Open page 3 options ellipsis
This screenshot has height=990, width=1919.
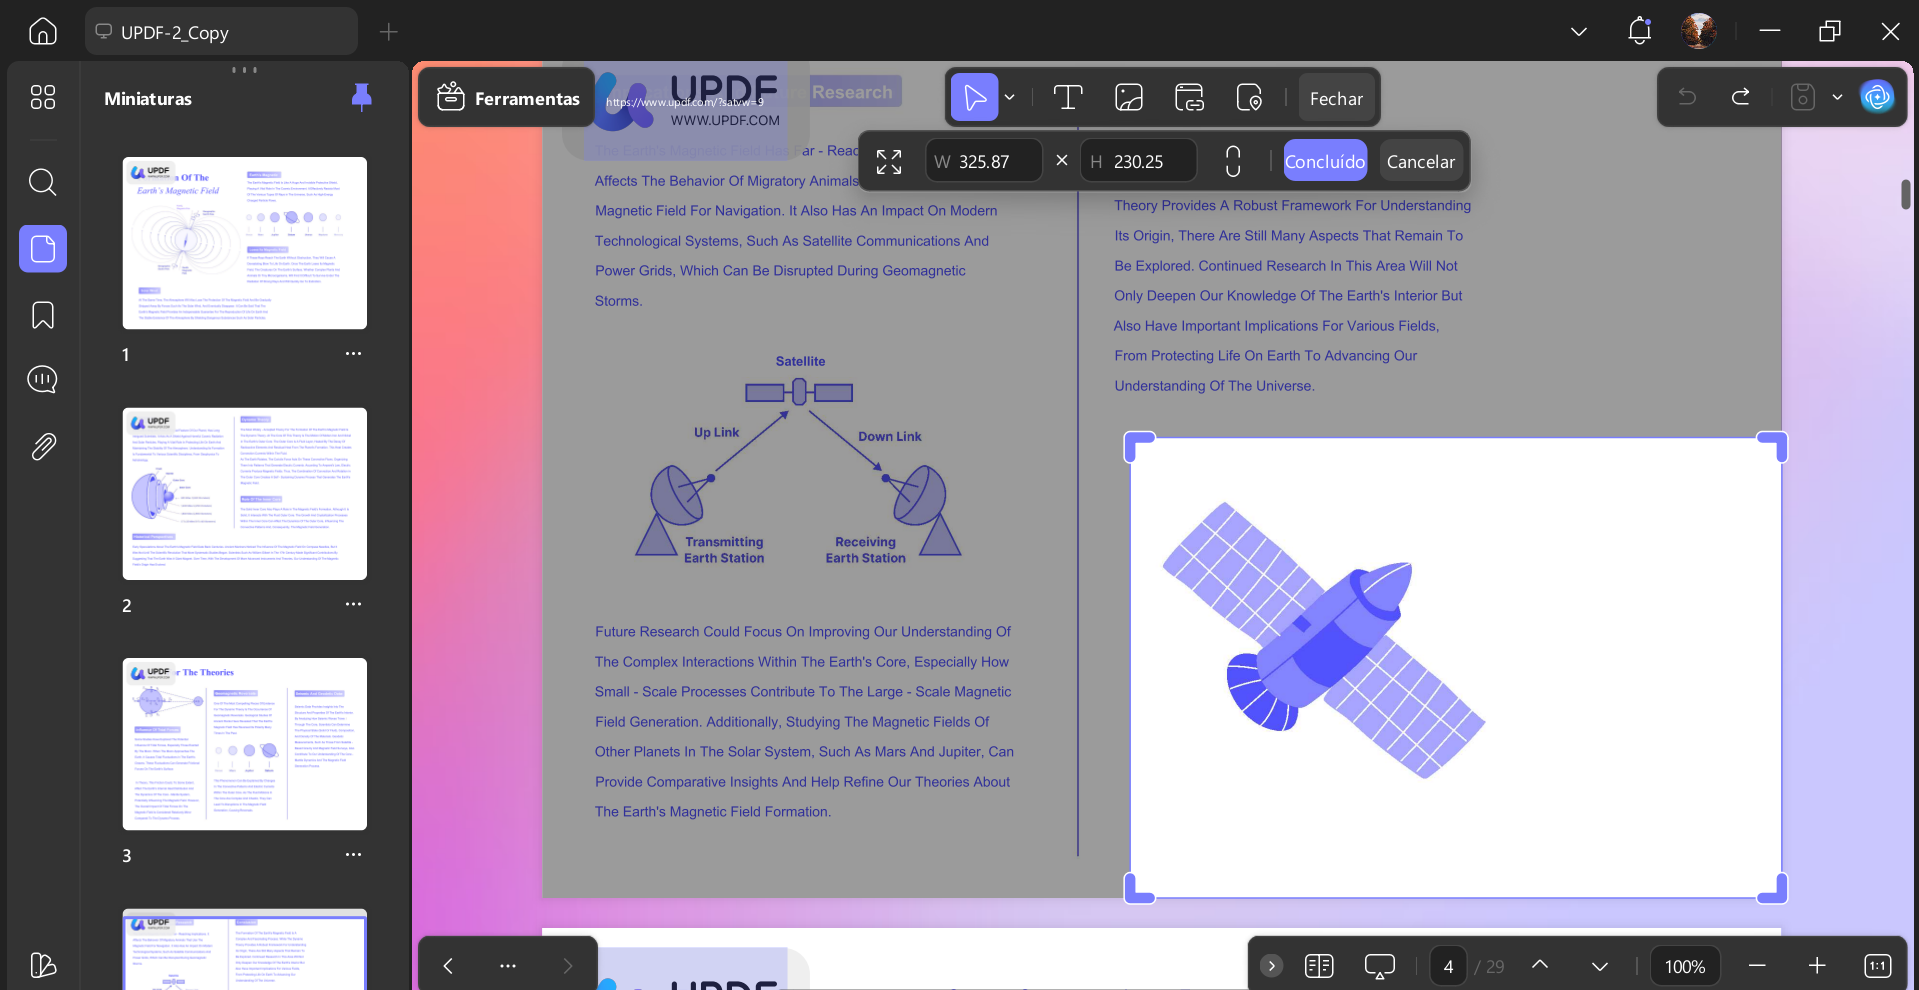[353, 854]
